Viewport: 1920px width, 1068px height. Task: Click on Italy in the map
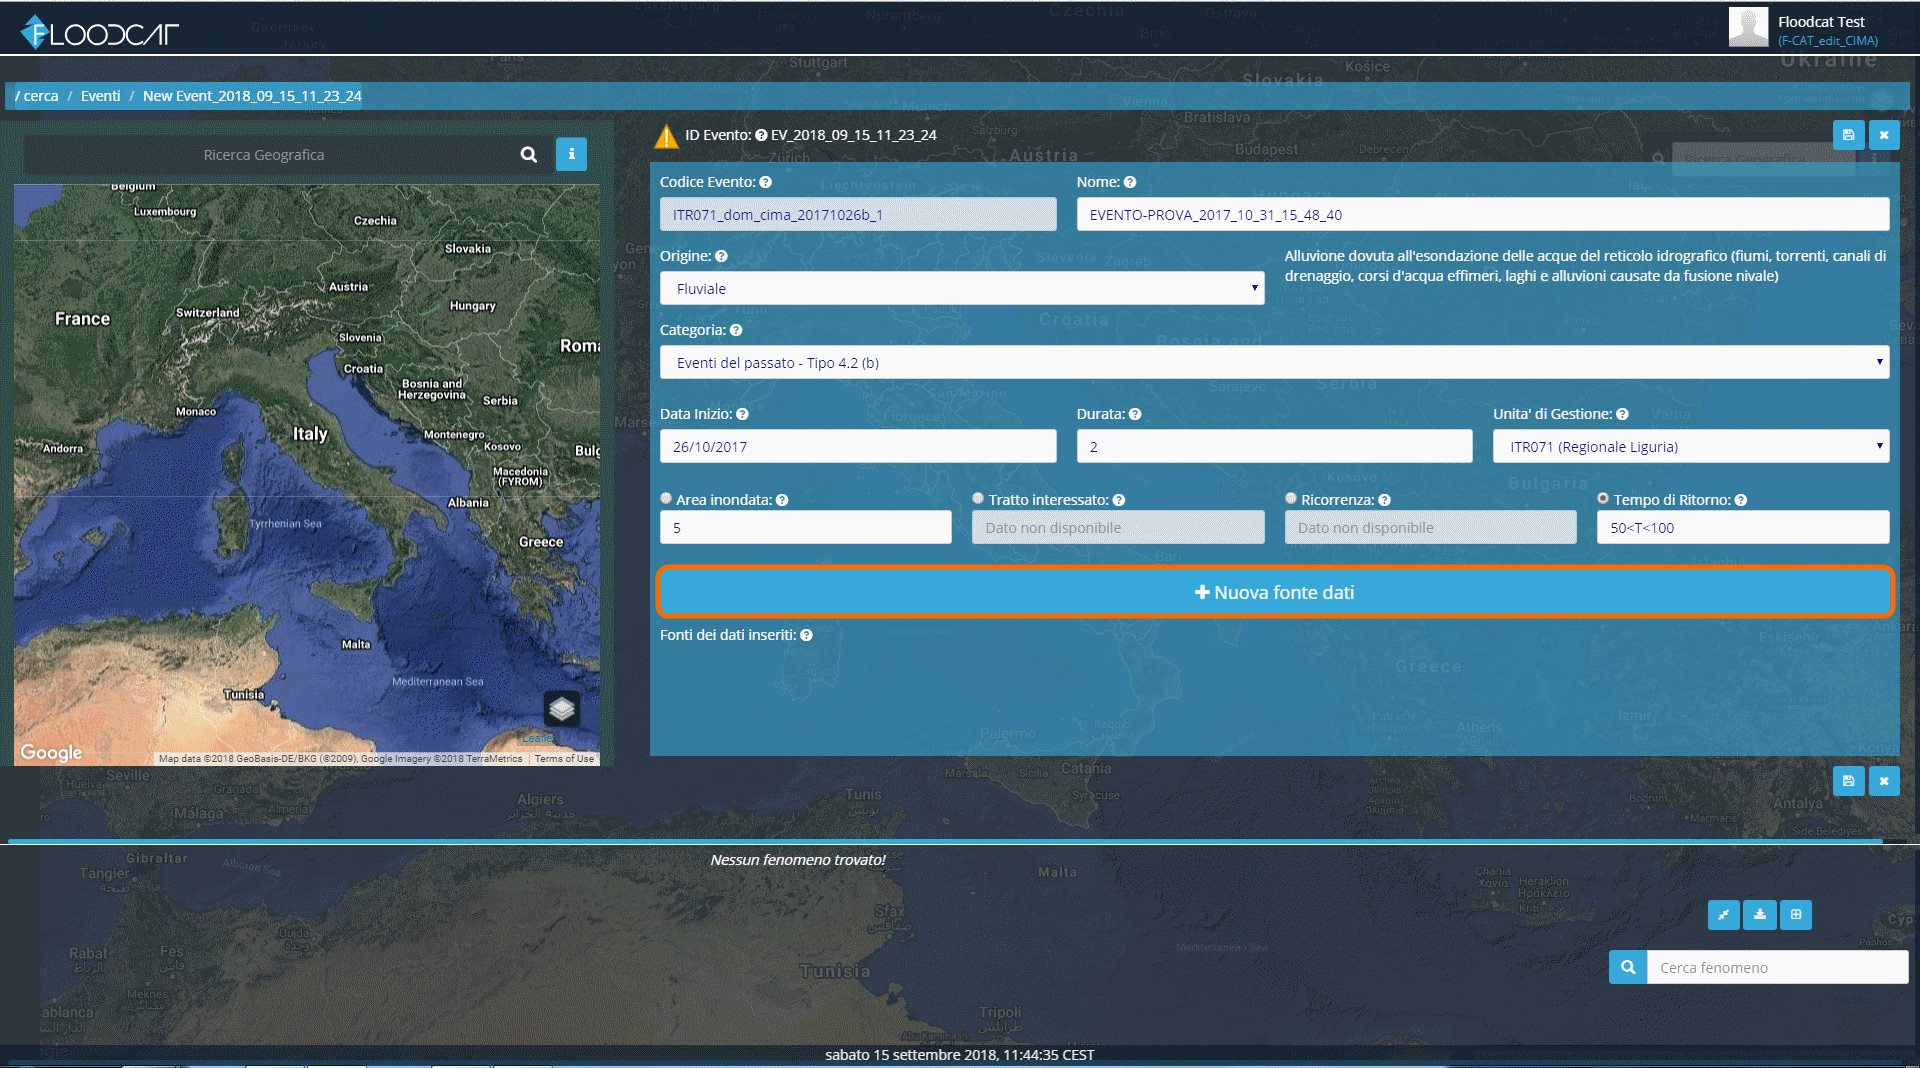click(x=310, y=434)
